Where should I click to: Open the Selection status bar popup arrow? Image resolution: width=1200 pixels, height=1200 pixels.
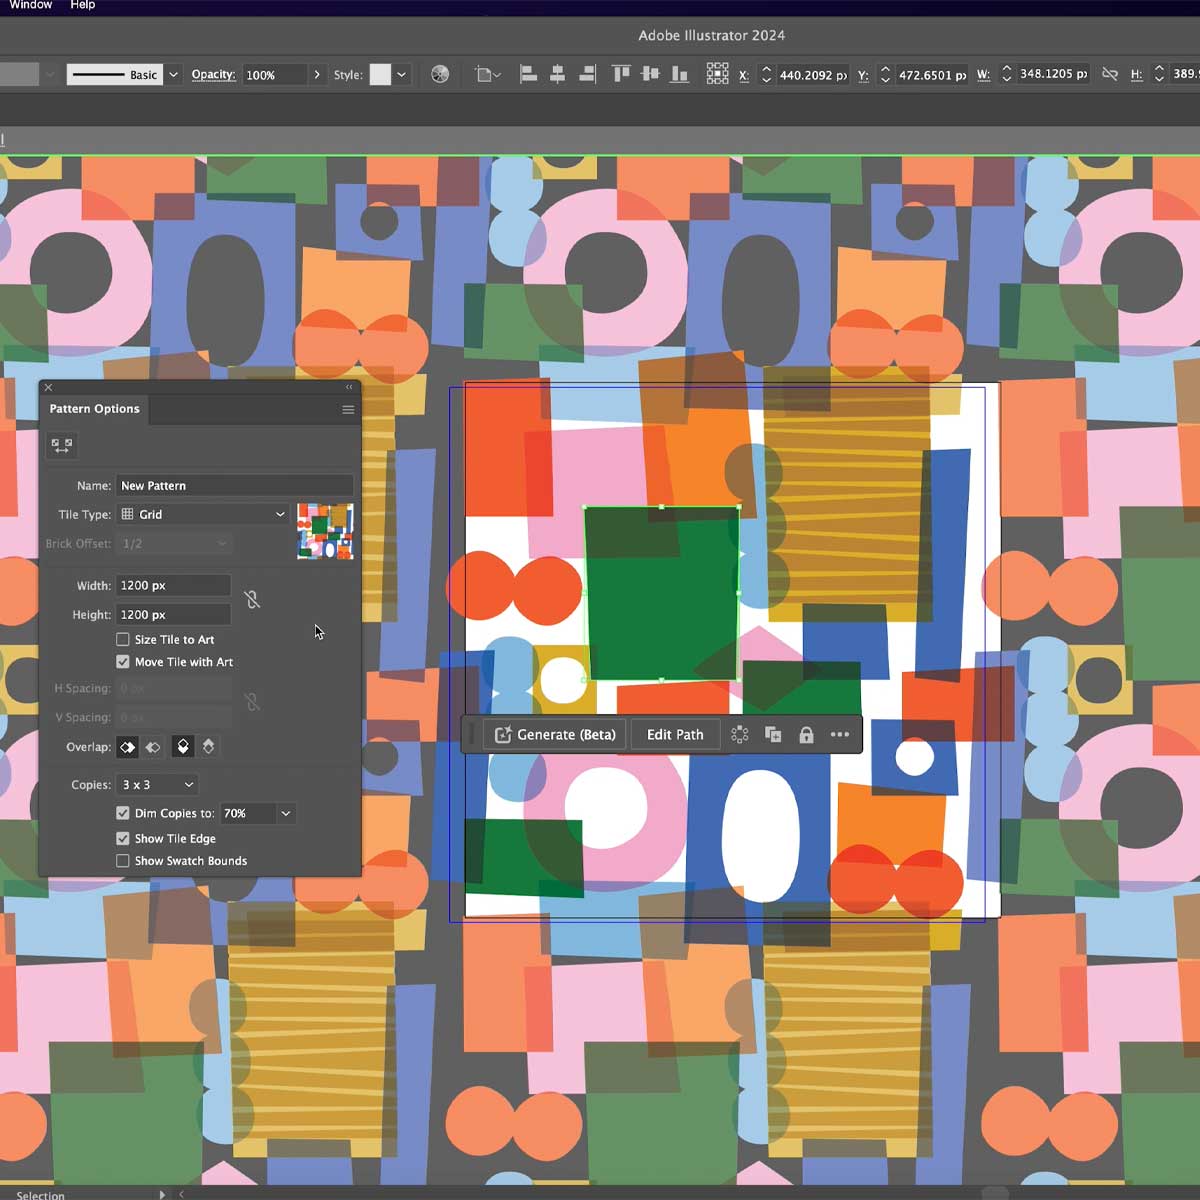[162, 1194]
